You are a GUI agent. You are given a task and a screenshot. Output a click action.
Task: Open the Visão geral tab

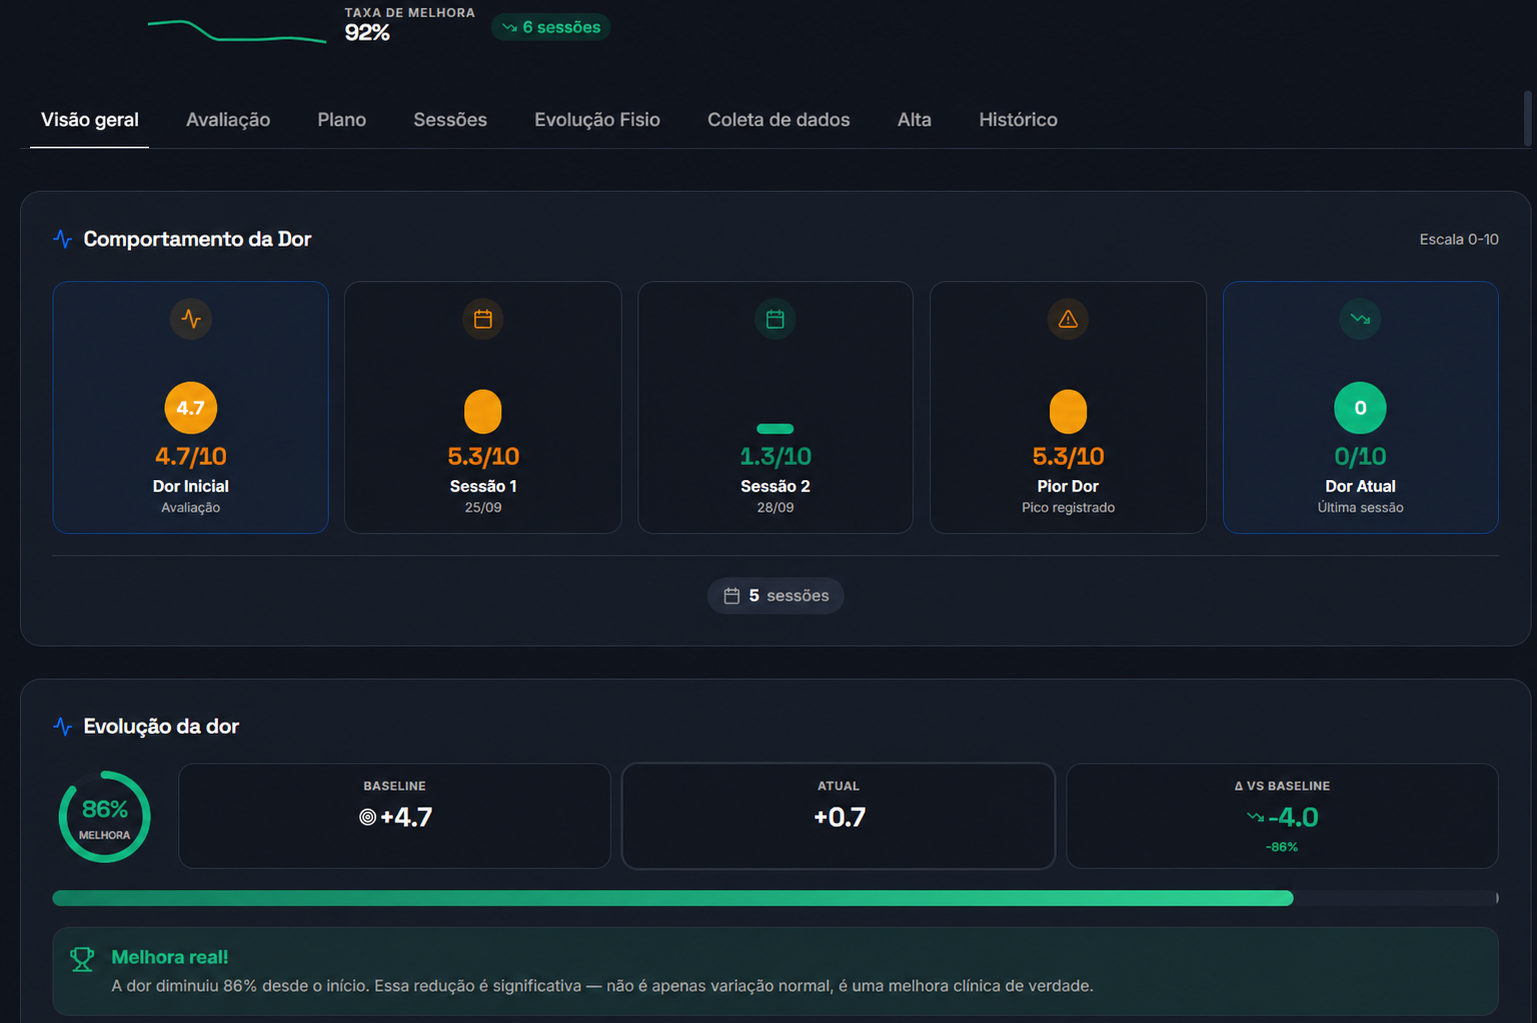90,120
